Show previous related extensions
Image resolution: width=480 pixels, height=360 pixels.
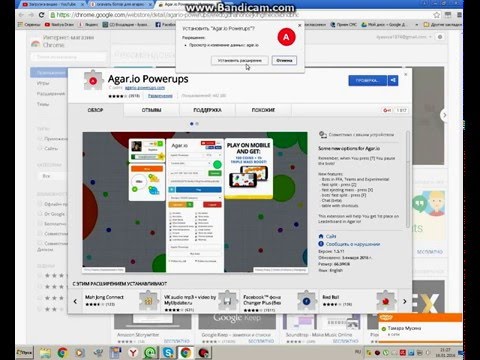click(75, 301)
